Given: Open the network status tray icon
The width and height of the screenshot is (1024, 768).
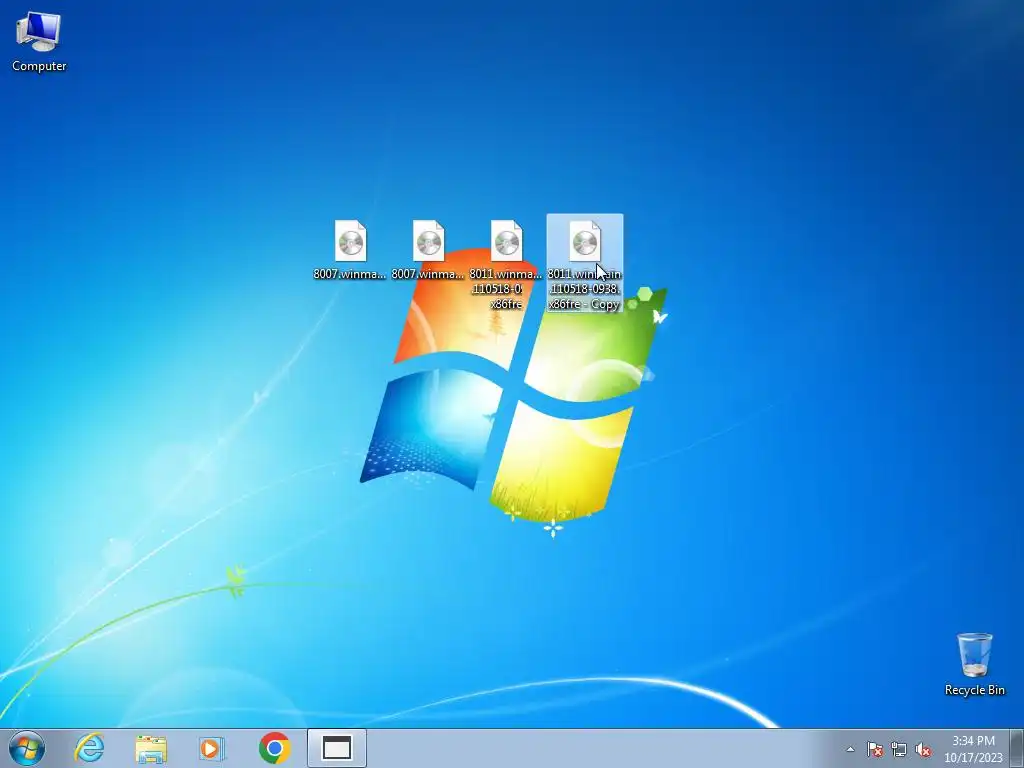Looking at the screenshot, I should [x=899, y=749].
